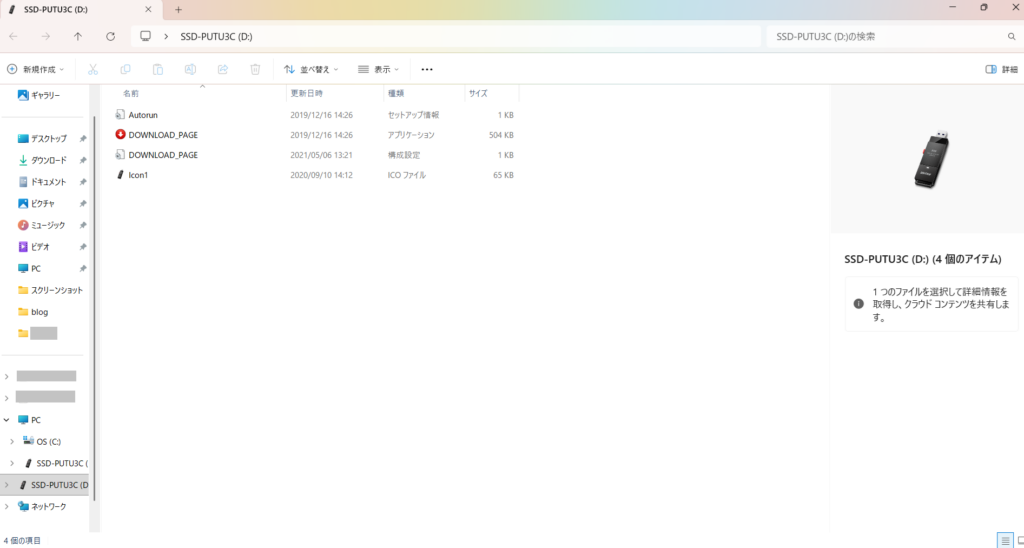Switch to large icons view in status bar

[1018, 540]
